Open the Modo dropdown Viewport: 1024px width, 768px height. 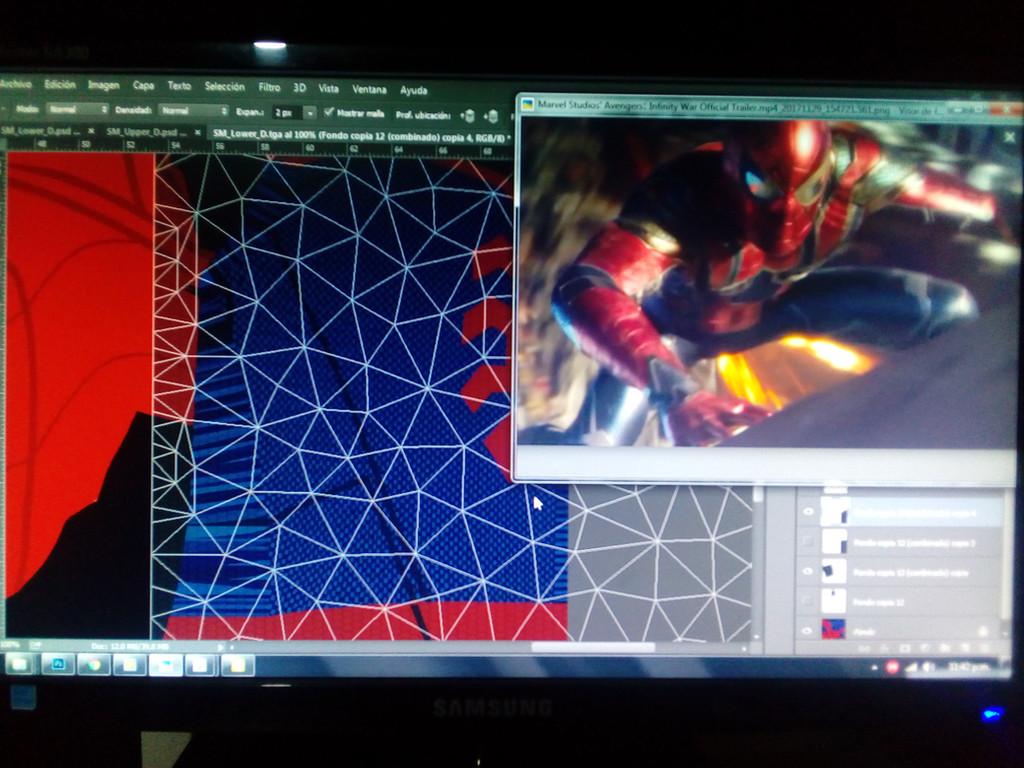point(77,109)
